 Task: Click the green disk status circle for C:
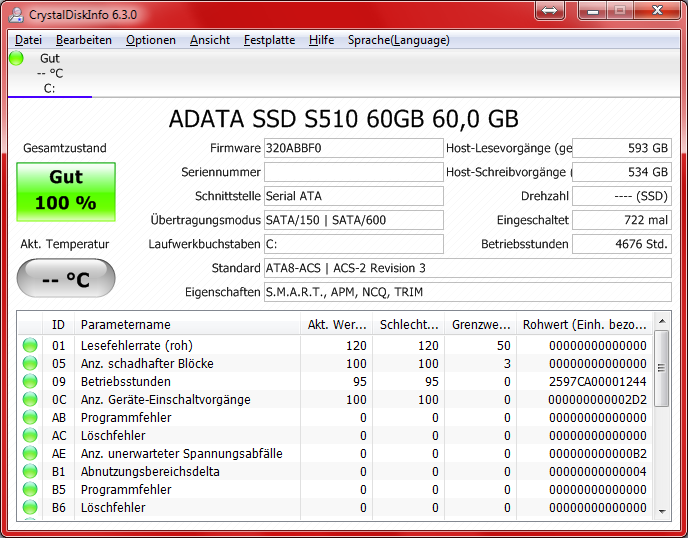16,58
